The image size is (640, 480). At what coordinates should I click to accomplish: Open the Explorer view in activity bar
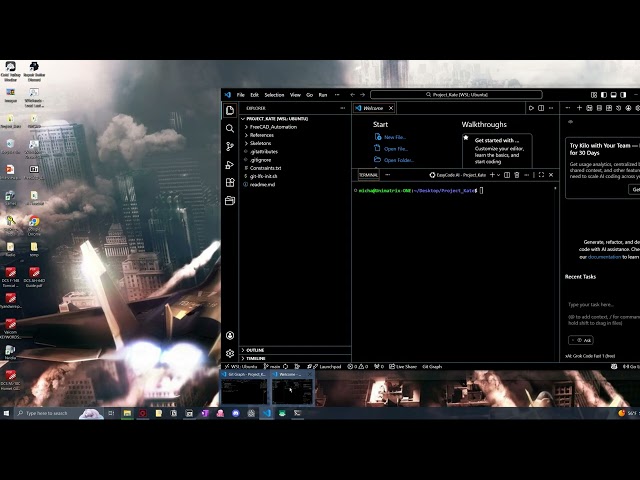(230, 110)
